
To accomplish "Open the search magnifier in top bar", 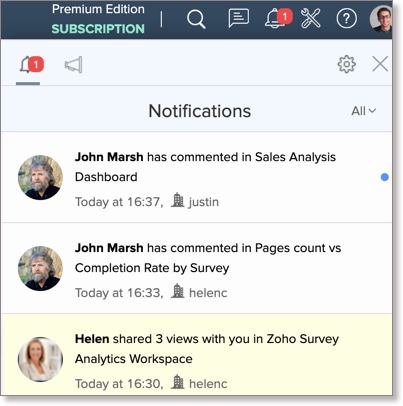I will 196,19.
